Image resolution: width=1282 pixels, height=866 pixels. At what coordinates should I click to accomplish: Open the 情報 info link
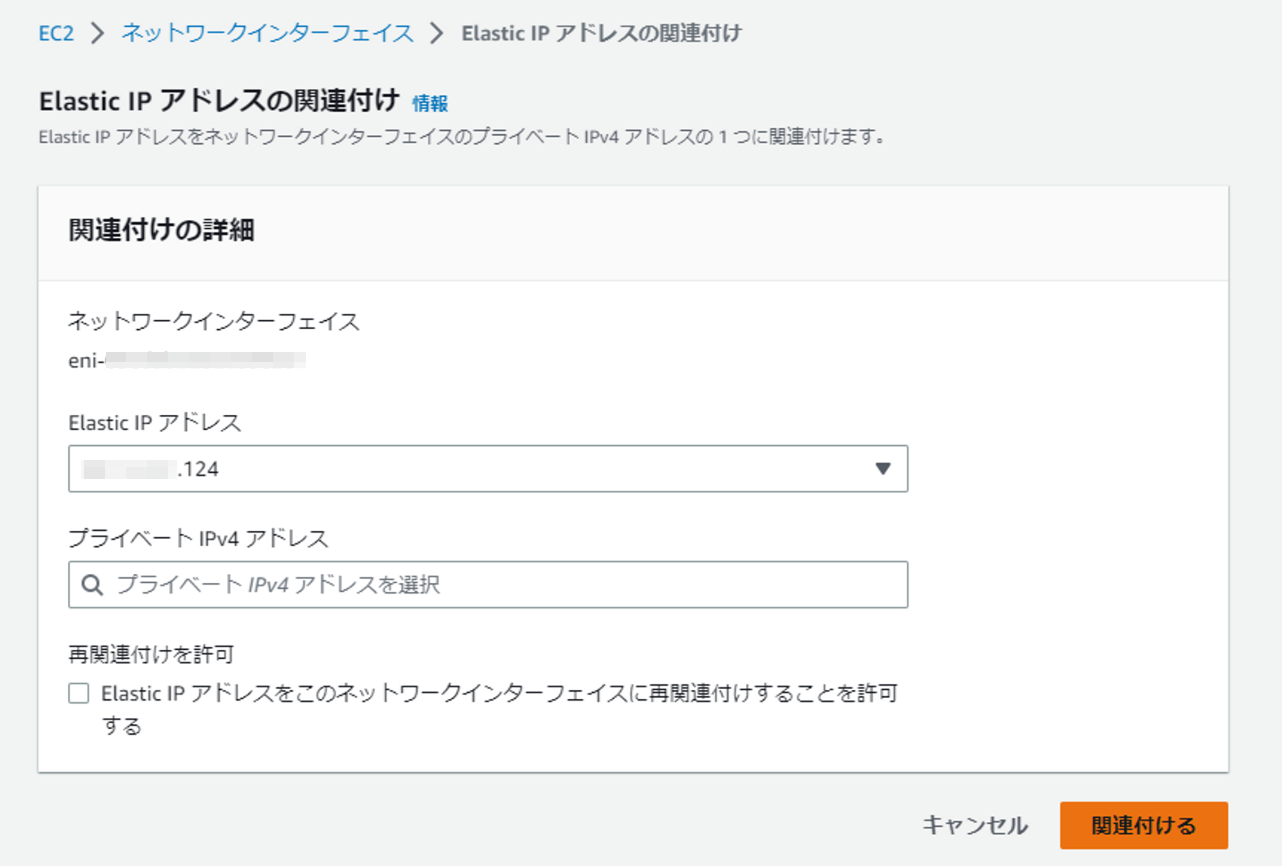(x=430, y=103)
